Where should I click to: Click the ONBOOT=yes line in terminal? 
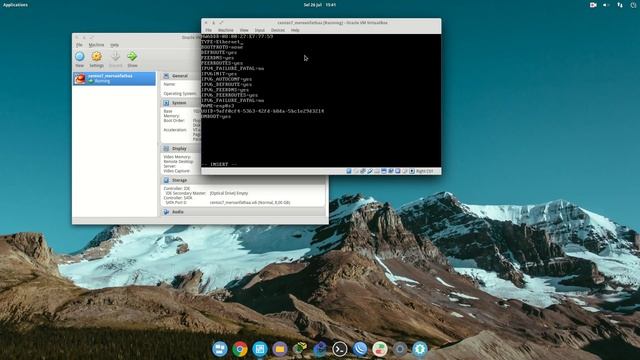[x=216, y=116]
